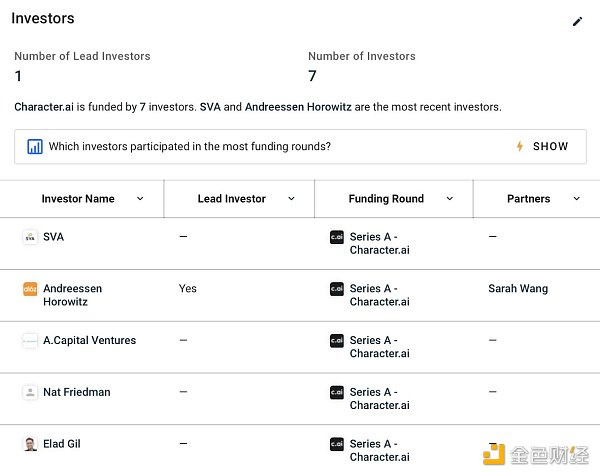Click the Character.ai logo in SVA row
The width and height of the screenshot is (600, 476).
pos(337,237)
